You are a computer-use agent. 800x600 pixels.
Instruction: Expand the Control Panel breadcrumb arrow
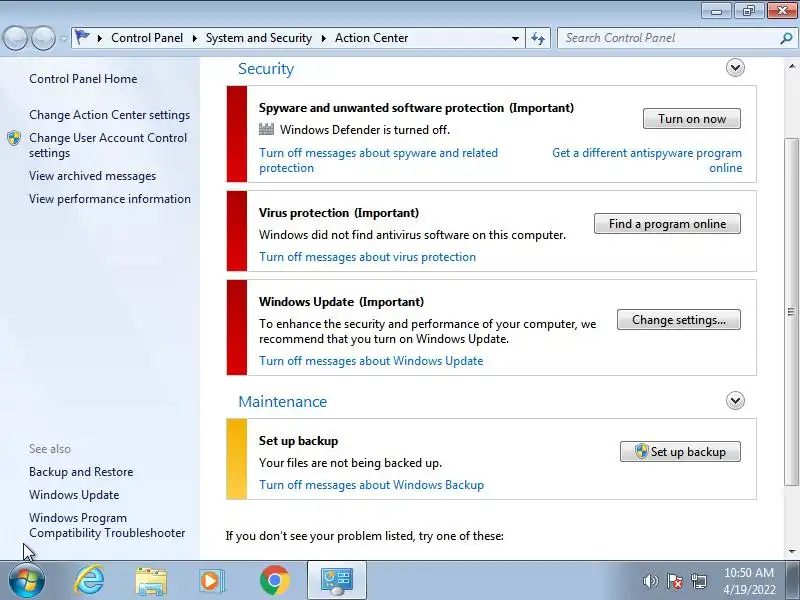[194, 38]
